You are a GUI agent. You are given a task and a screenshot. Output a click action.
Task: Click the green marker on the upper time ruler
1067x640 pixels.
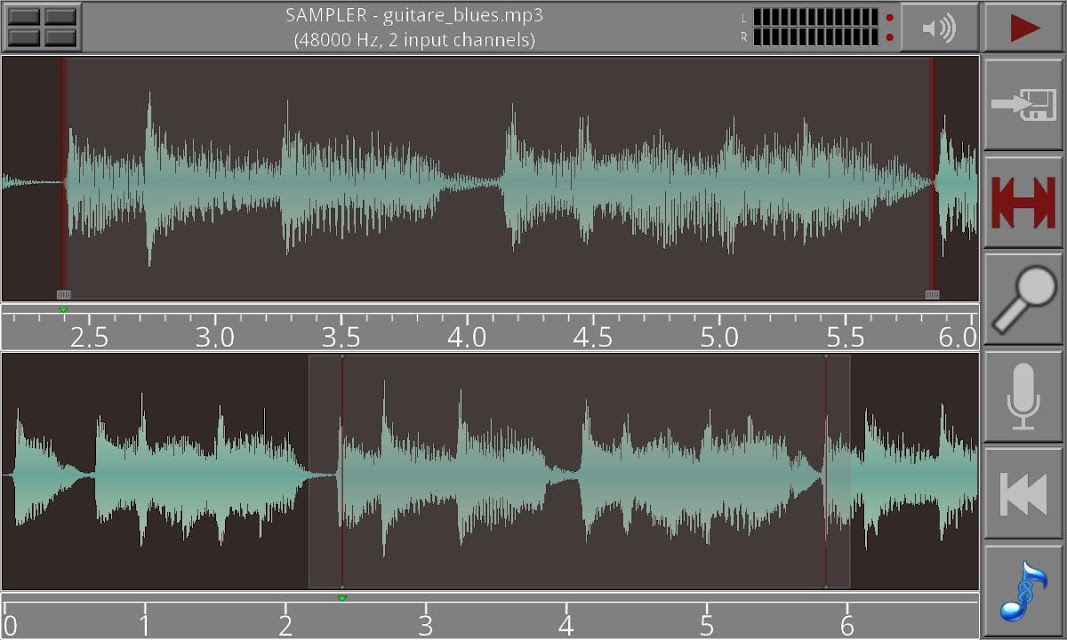63,309
